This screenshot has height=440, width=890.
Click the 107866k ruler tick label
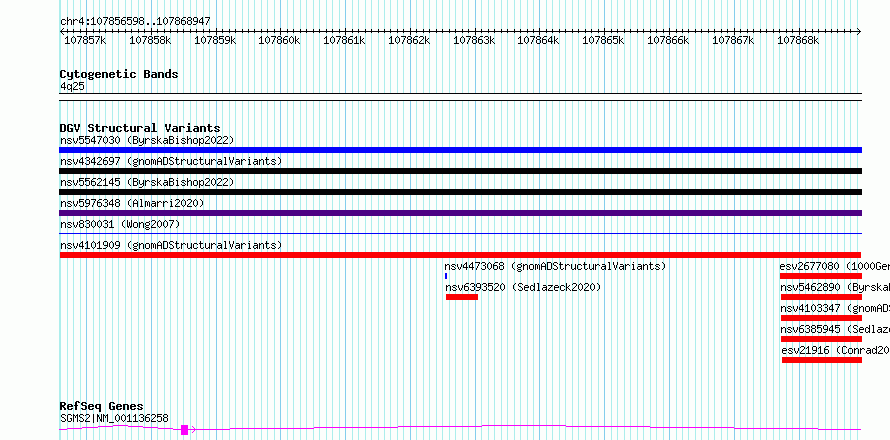click(x=668, y=40)
